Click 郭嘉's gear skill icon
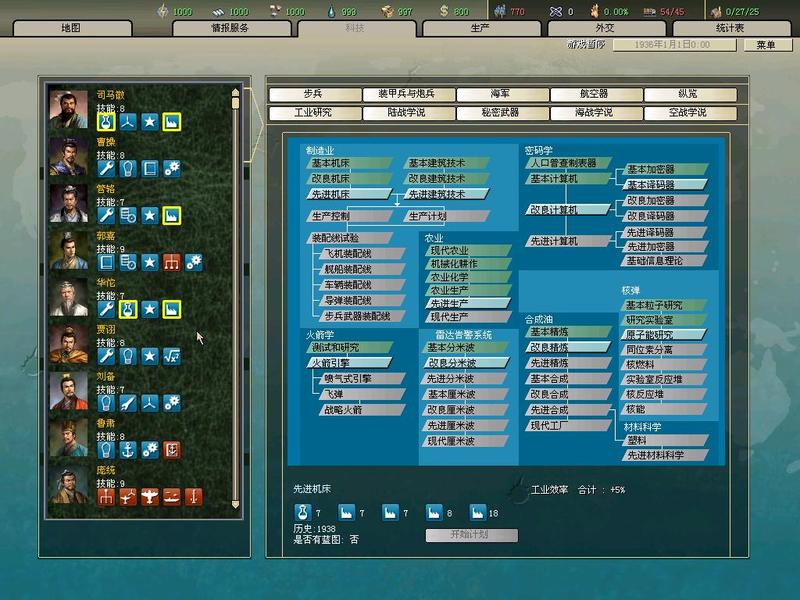Image resolution: width=800 pixels, height=600 pixels. 193,262
